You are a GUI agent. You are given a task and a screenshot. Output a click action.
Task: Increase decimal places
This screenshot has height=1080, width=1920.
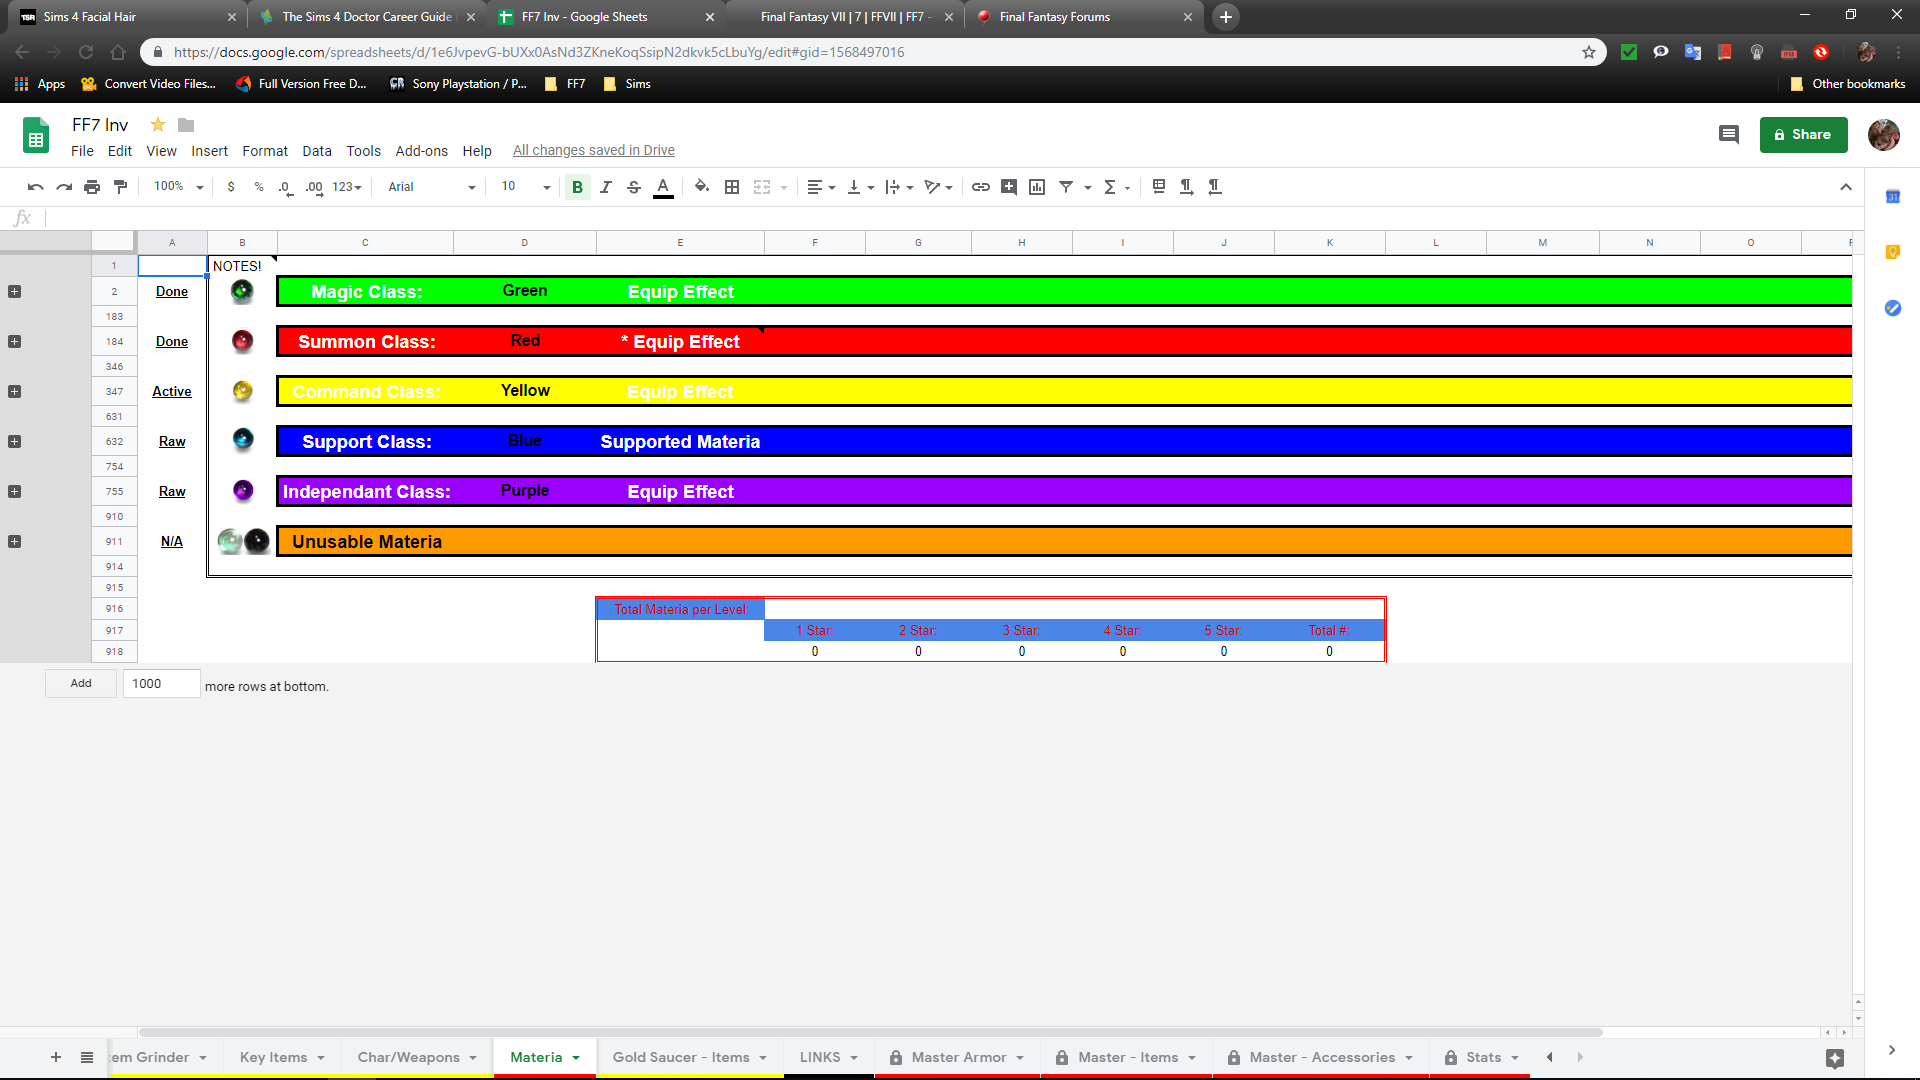coord(314,187)
